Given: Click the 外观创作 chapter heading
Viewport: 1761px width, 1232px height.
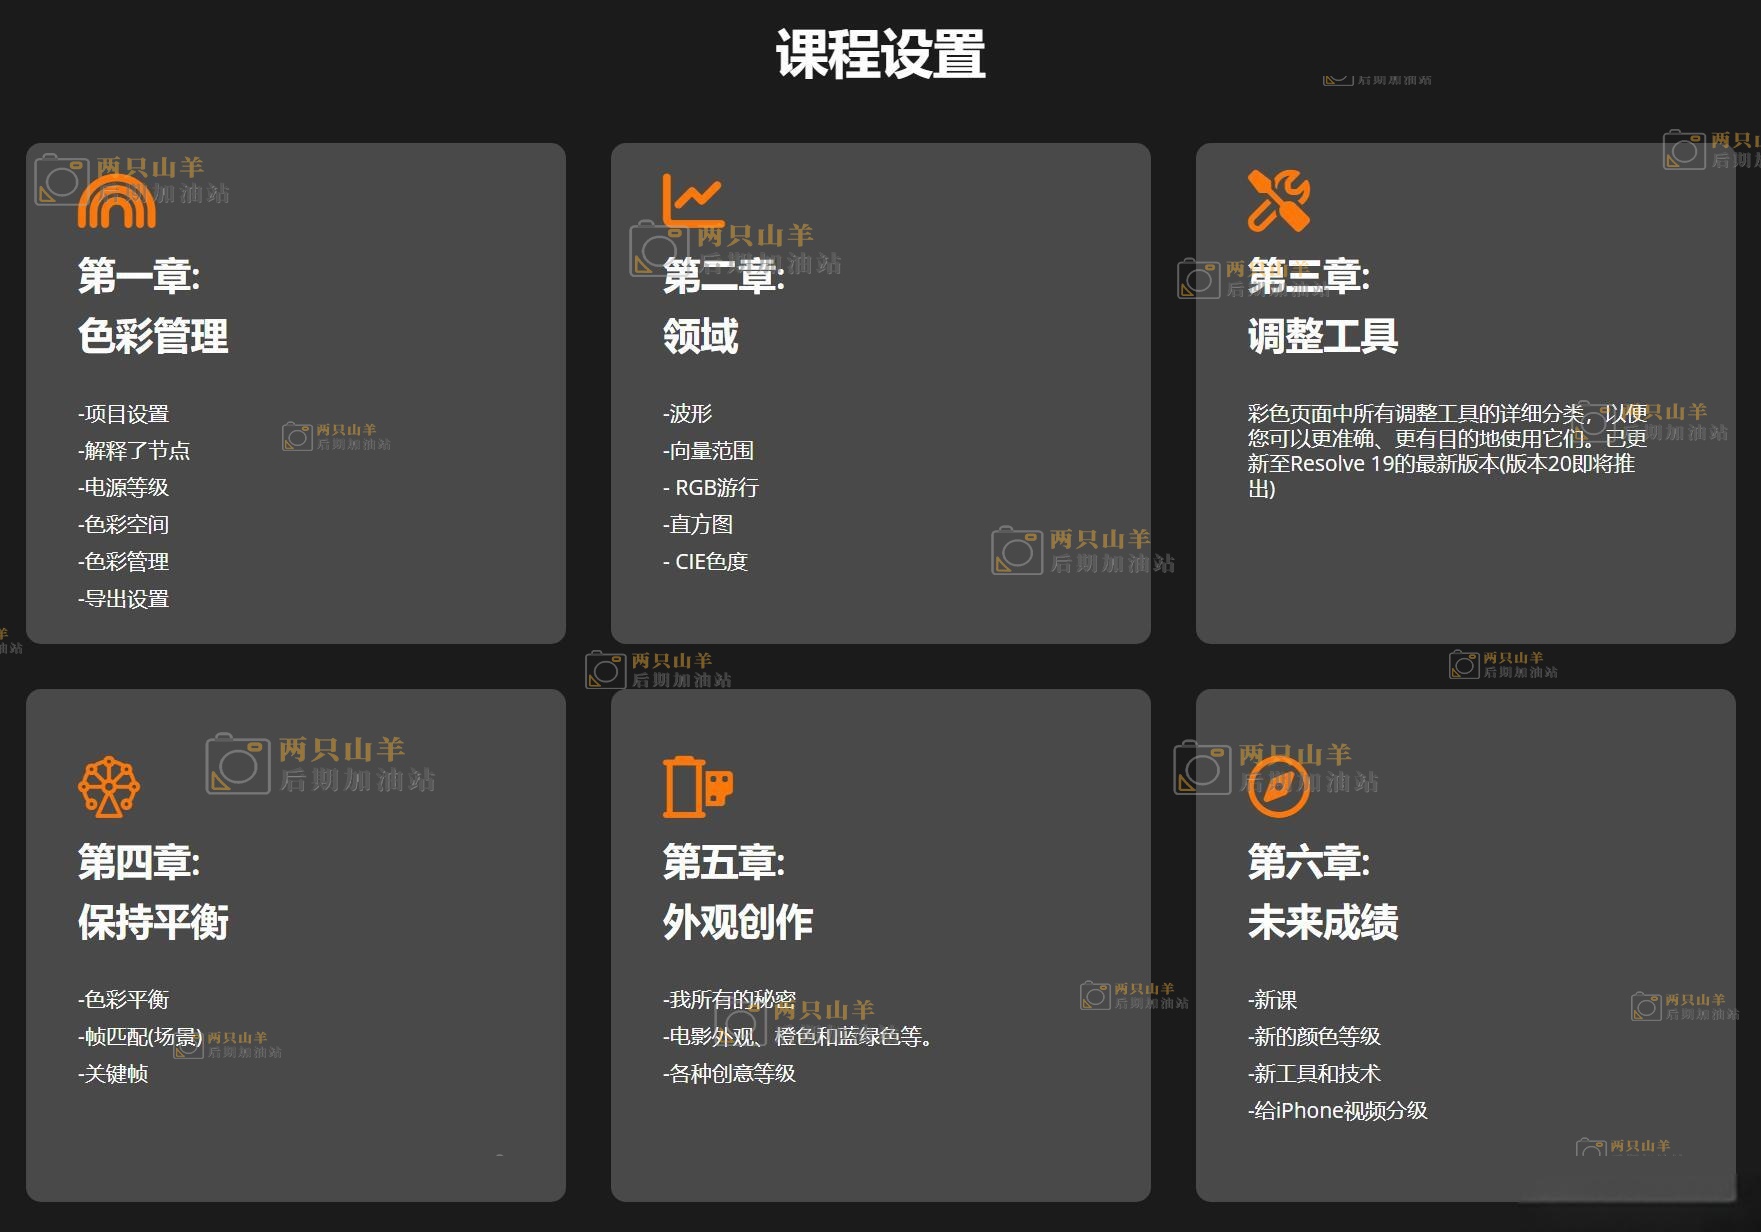Looking at the screenshot, I should (738, 922).
